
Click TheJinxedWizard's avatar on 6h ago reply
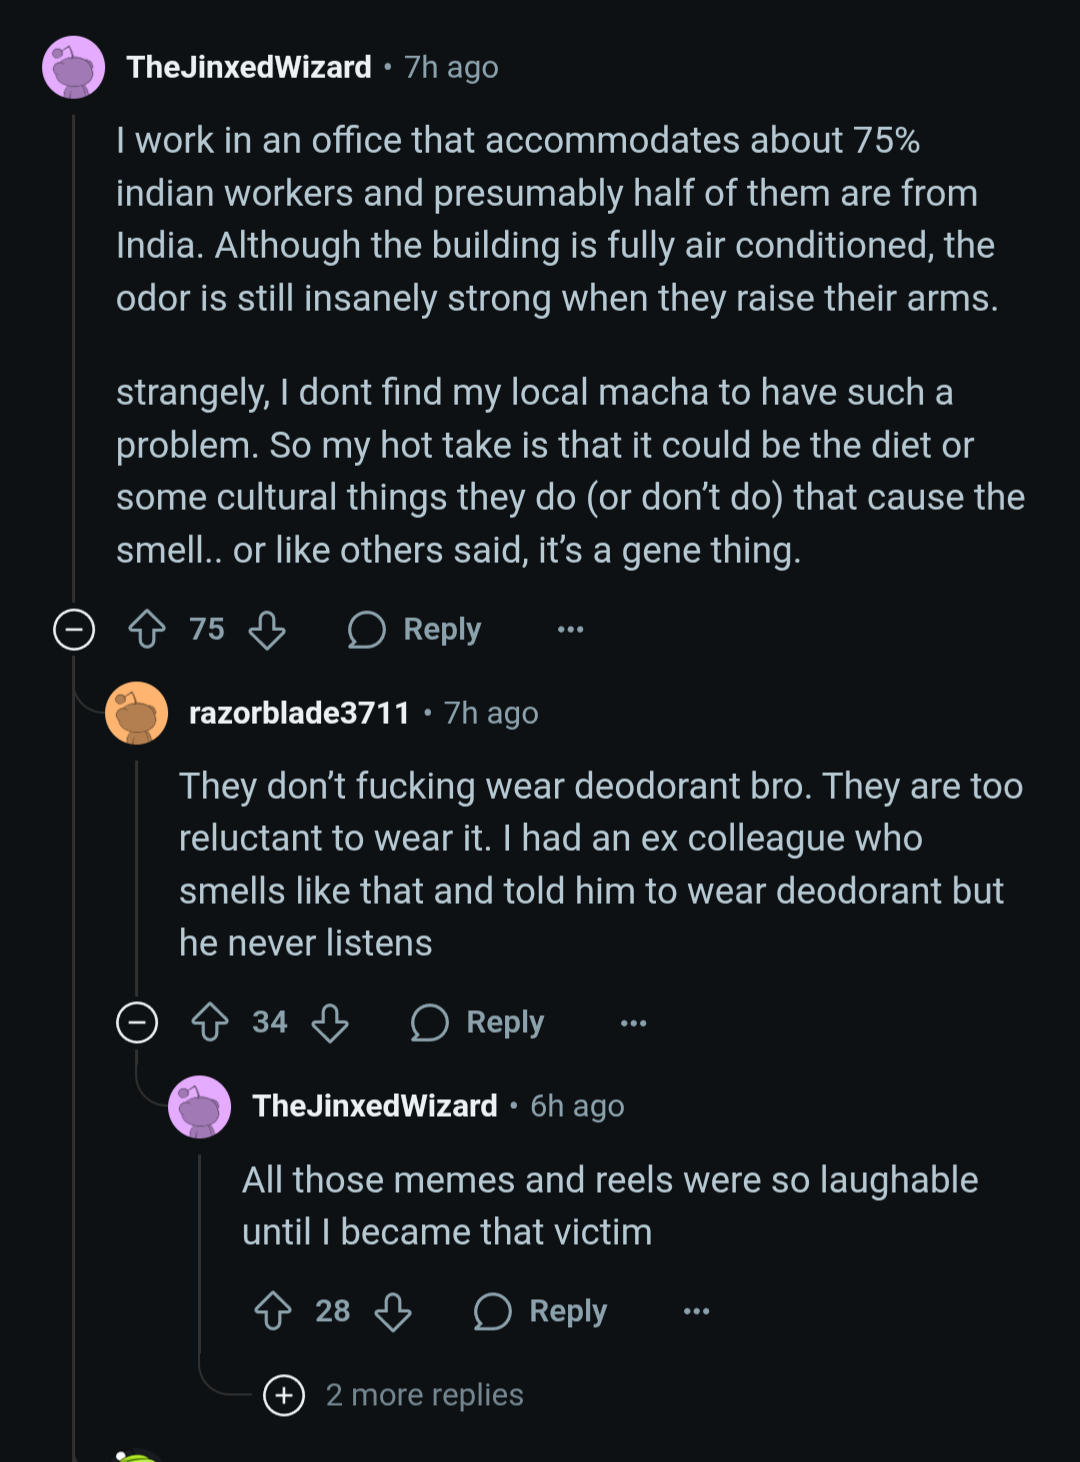pos(200,1106)
